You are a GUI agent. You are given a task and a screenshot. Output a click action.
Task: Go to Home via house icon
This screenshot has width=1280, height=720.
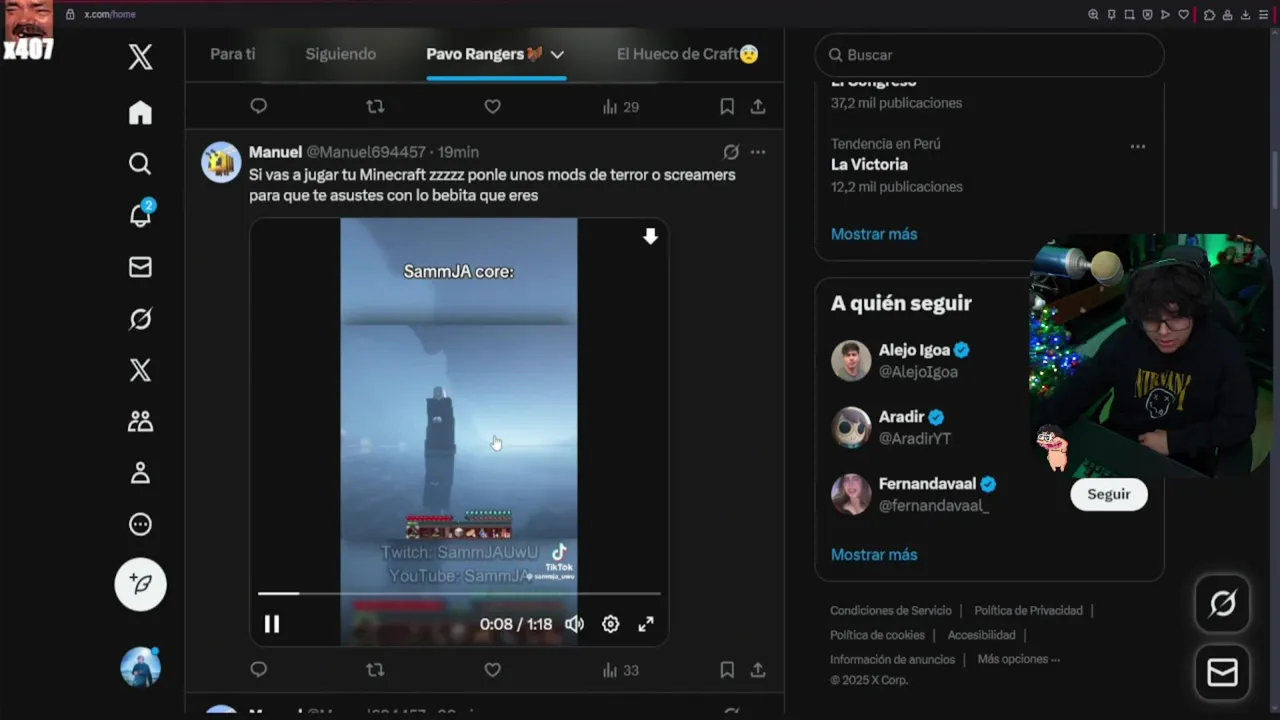(x=140, y=112)
